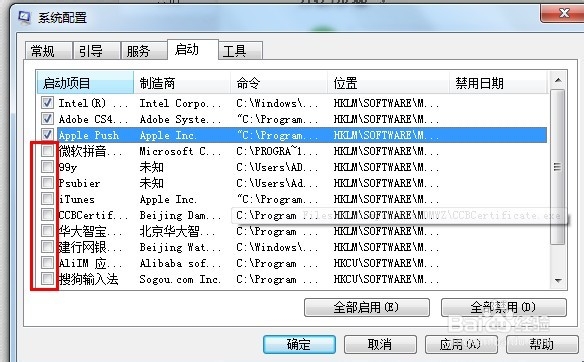Screen dimensions: 584x362
Task: Close the System Configuration window
Action: 563,13
